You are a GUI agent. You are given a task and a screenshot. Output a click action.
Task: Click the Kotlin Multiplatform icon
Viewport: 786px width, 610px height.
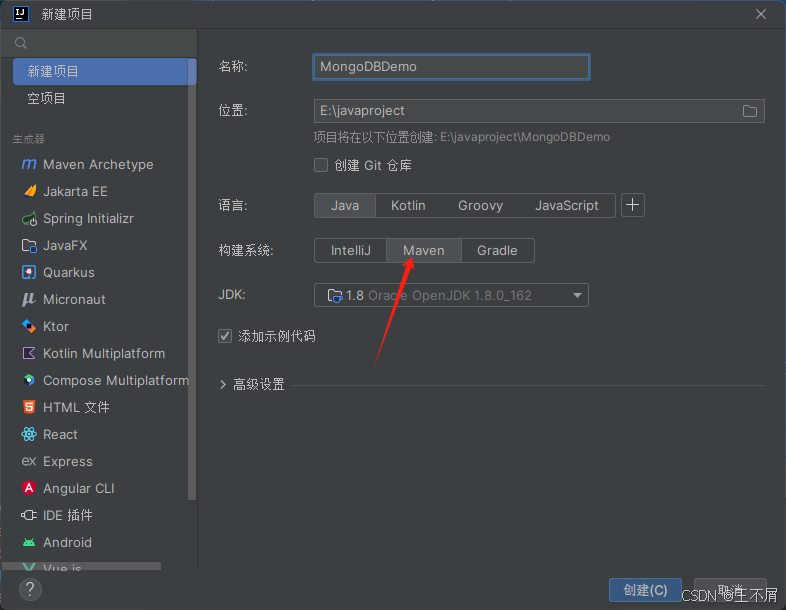pyautogui.click(x=29, y=353)
